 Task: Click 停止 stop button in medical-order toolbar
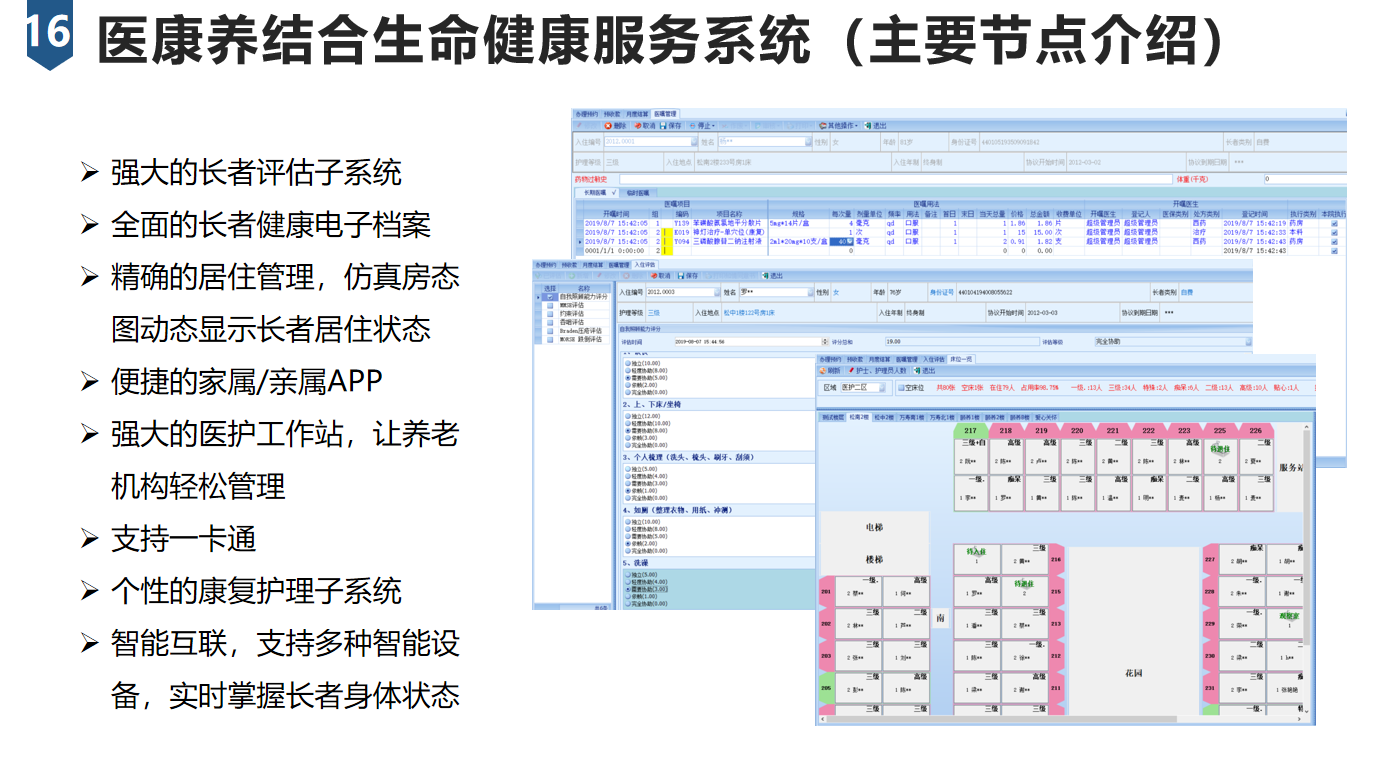(x=702, y=126)
